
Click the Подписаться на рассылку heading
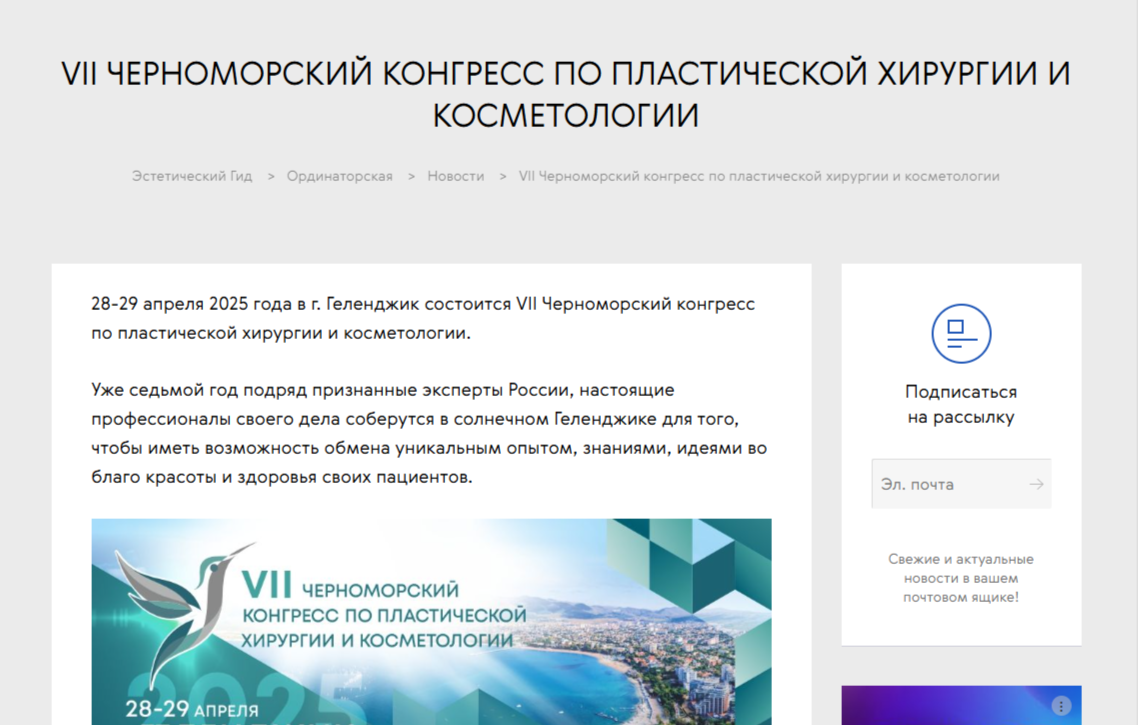point(961,404)
